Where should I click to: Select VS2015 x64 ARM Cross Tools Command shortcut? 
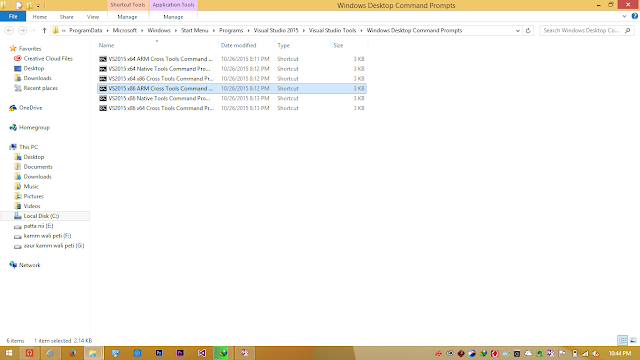(231, 59)
